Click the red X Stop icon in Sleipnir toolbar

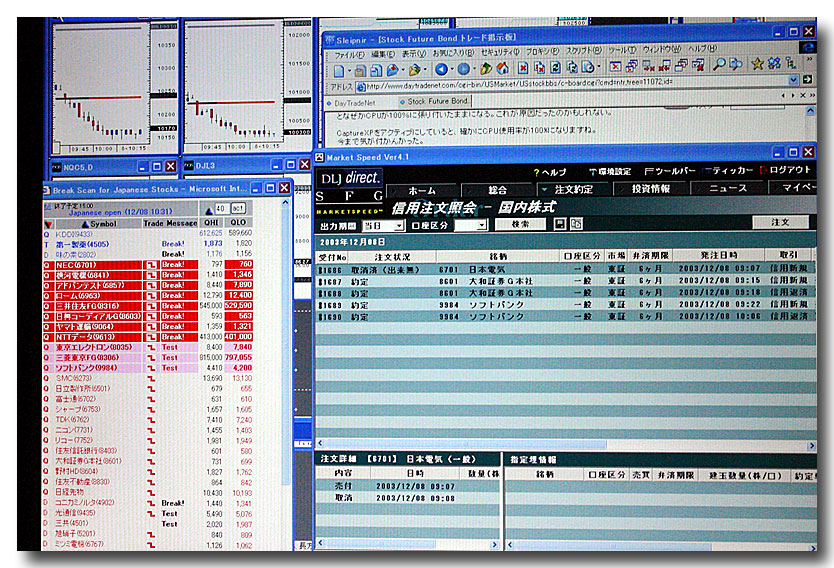[523, 68]
